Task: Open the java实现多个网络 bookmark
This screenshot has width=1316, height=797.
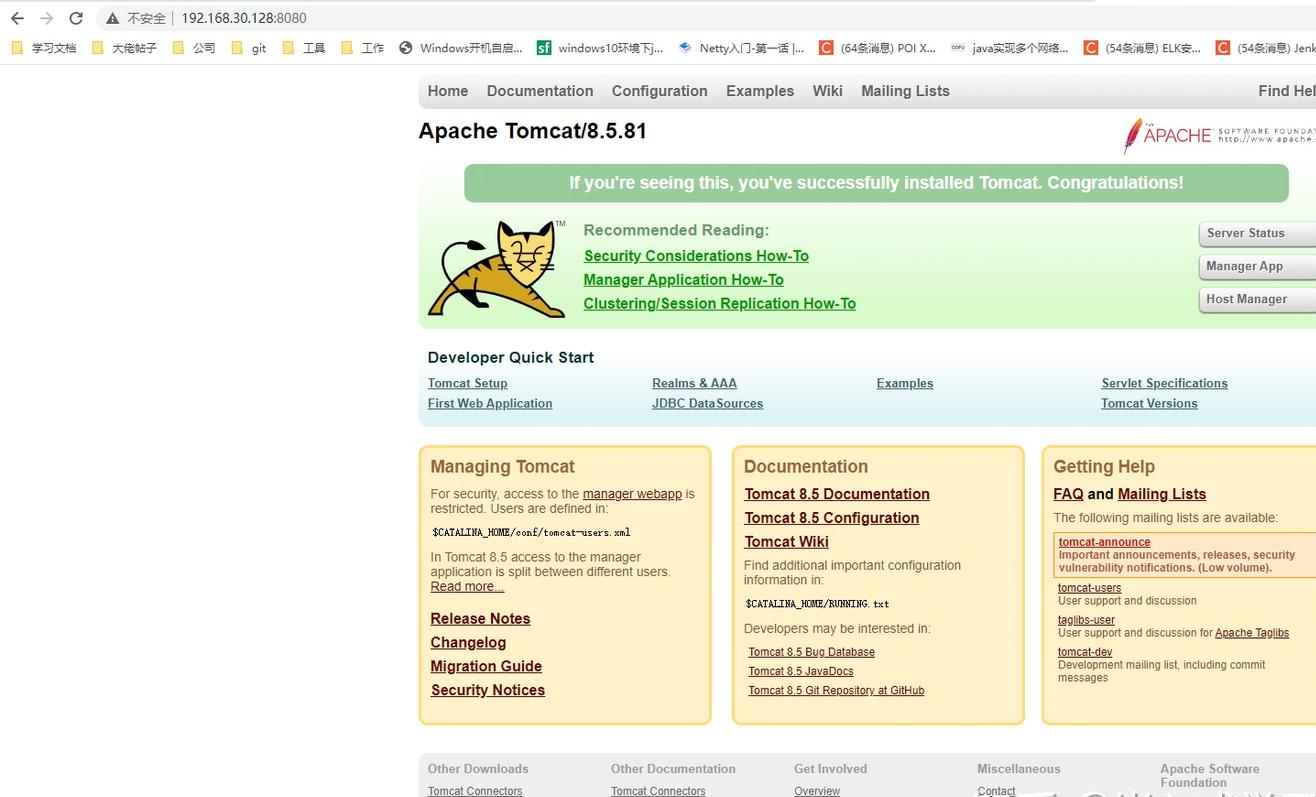Action: pyautogui.click(x=1010, y=47)
